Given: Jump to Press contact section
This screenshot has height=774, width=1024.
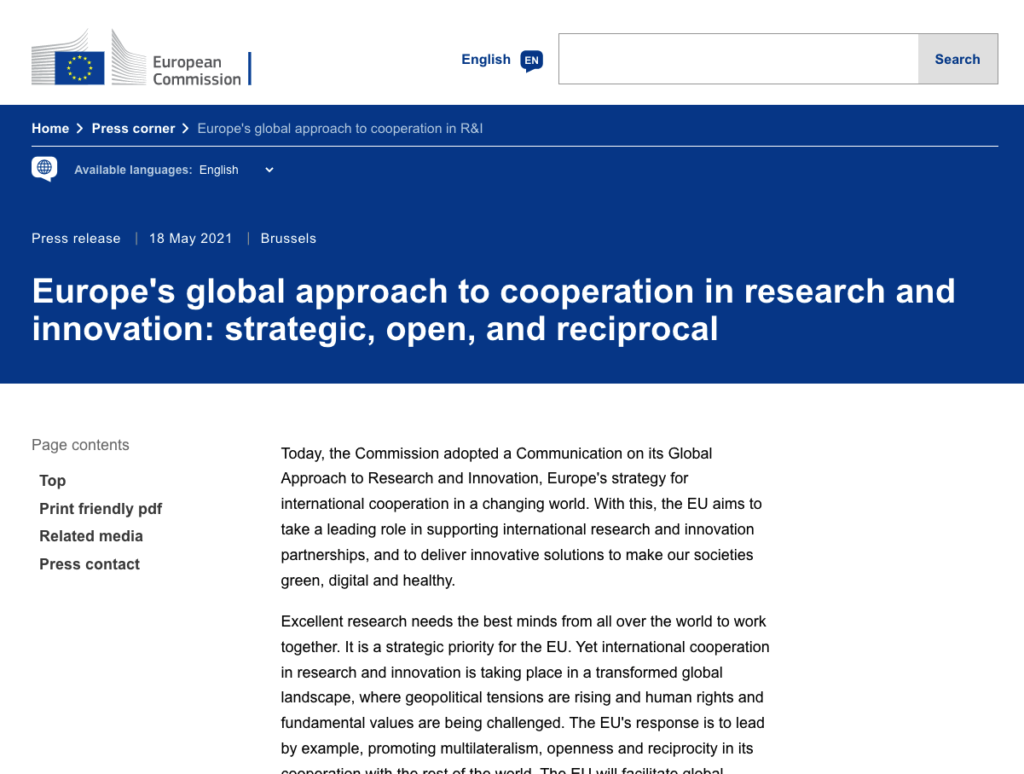Looking at the screenshot, I should click(89, 564).
